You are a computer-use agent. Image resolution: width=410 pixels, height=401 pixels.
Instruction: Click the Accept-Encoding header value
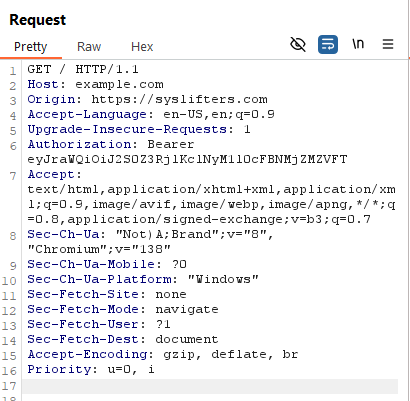pos(230,354)
